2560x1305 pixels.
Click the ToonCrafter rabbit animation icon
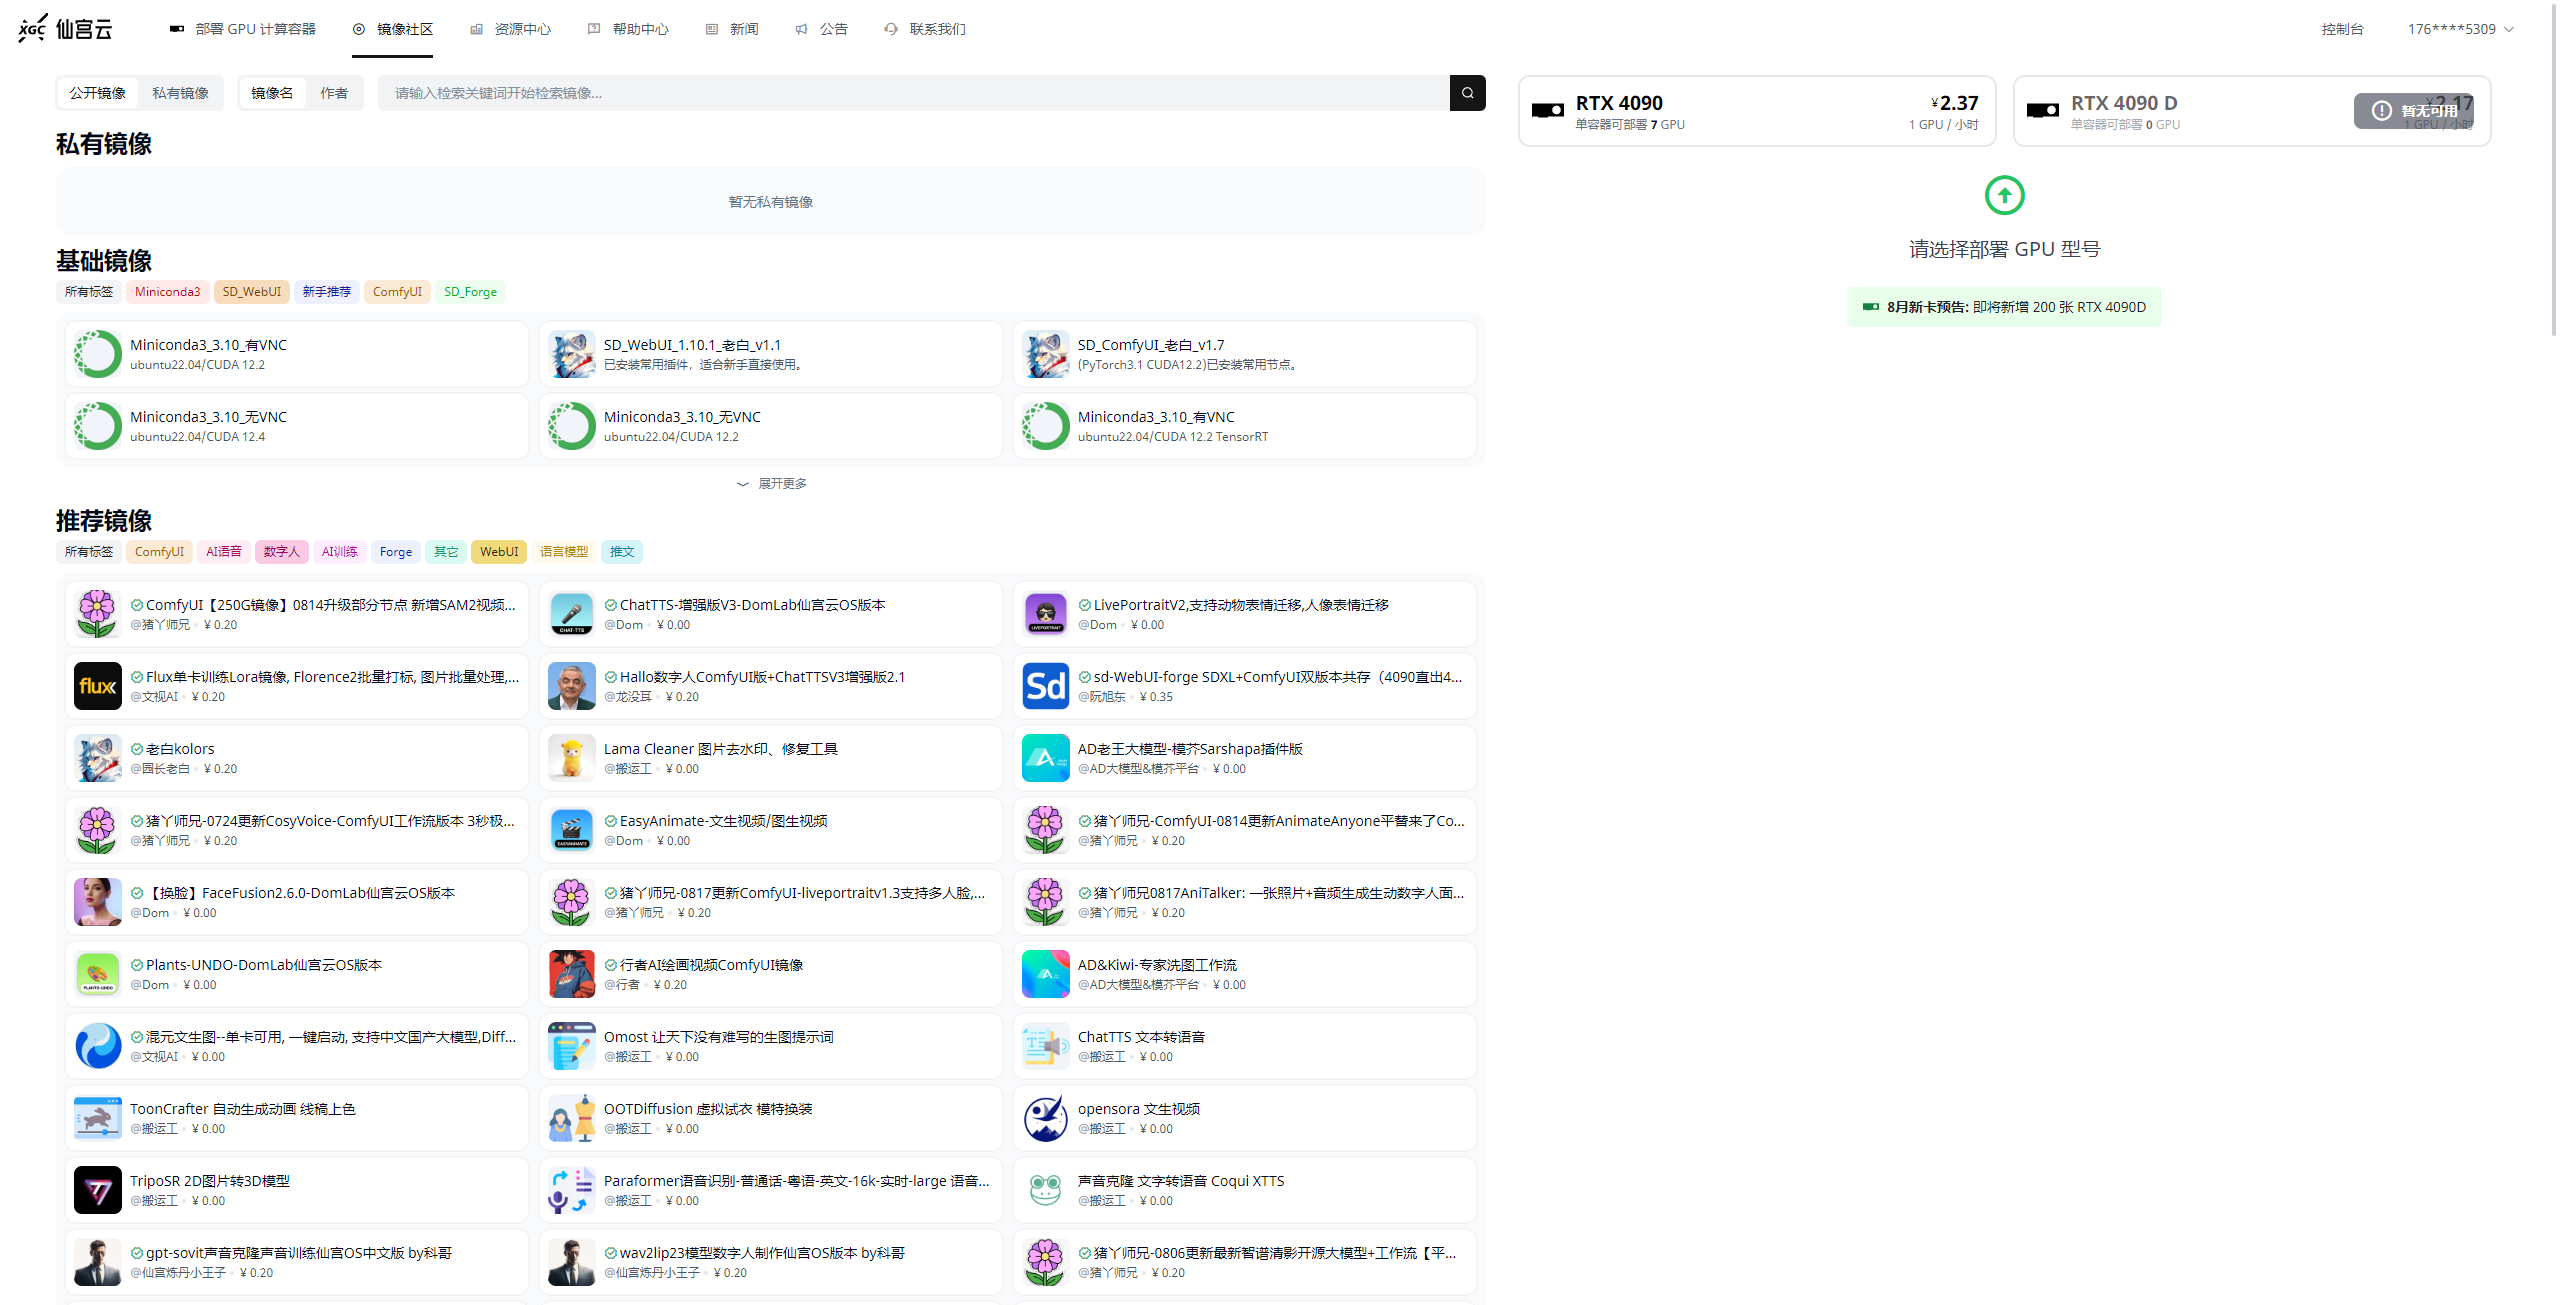98,1118
